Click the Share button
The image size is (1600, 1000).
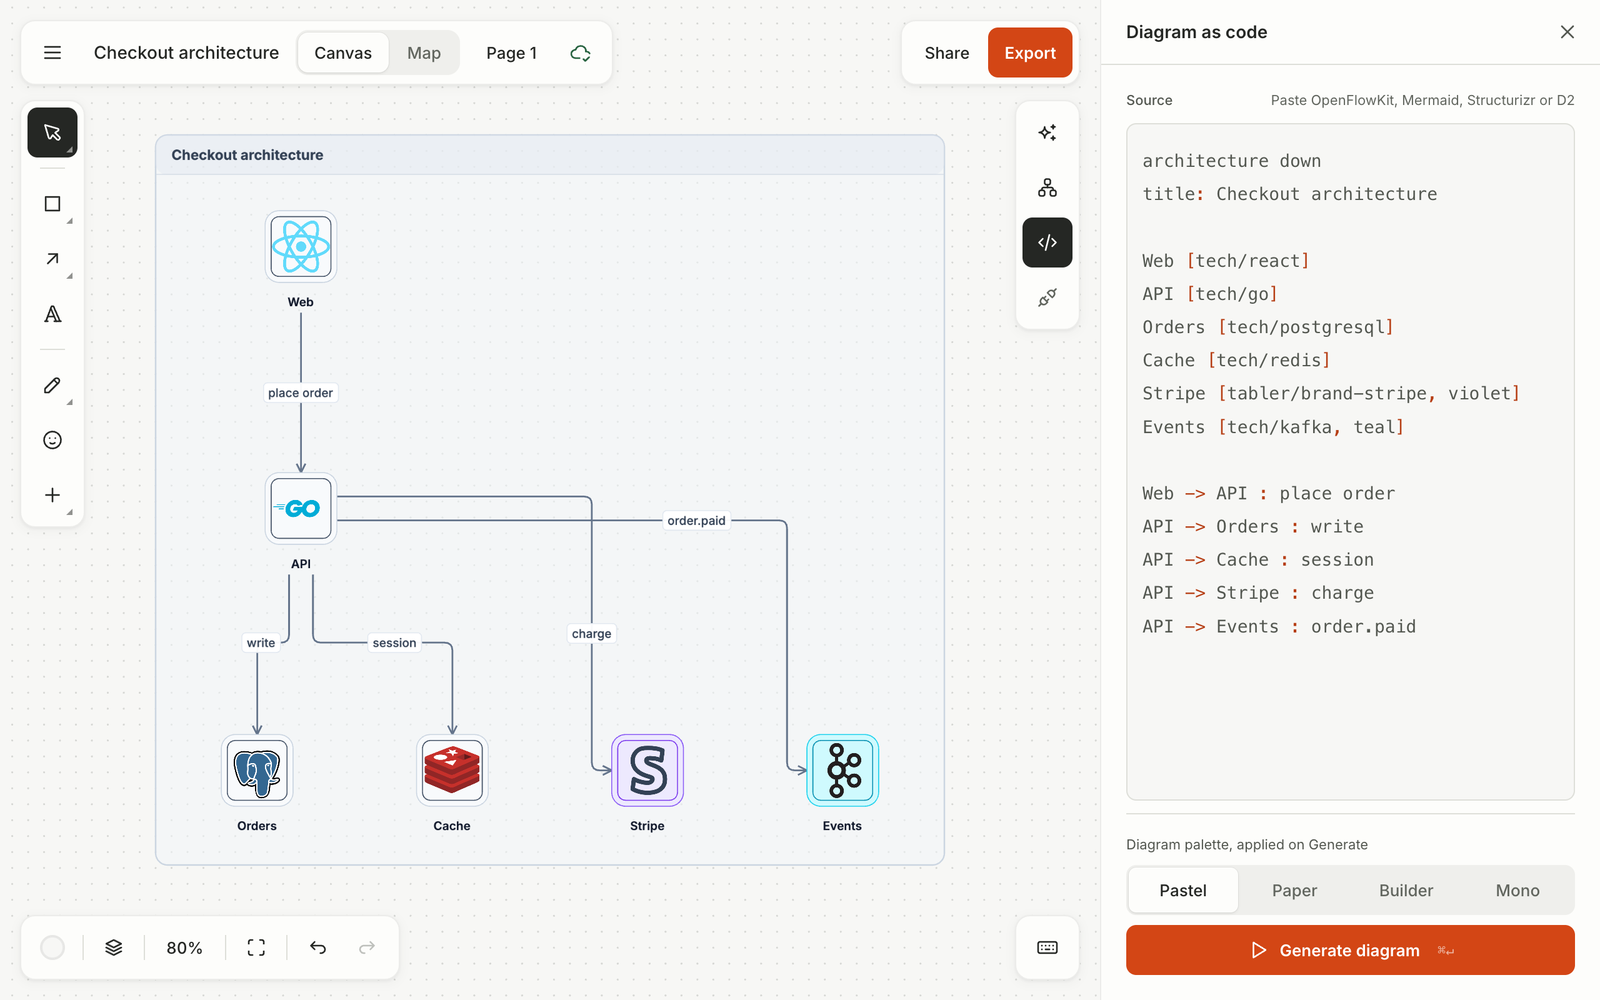pyautogui.click(x=946, y=53)
